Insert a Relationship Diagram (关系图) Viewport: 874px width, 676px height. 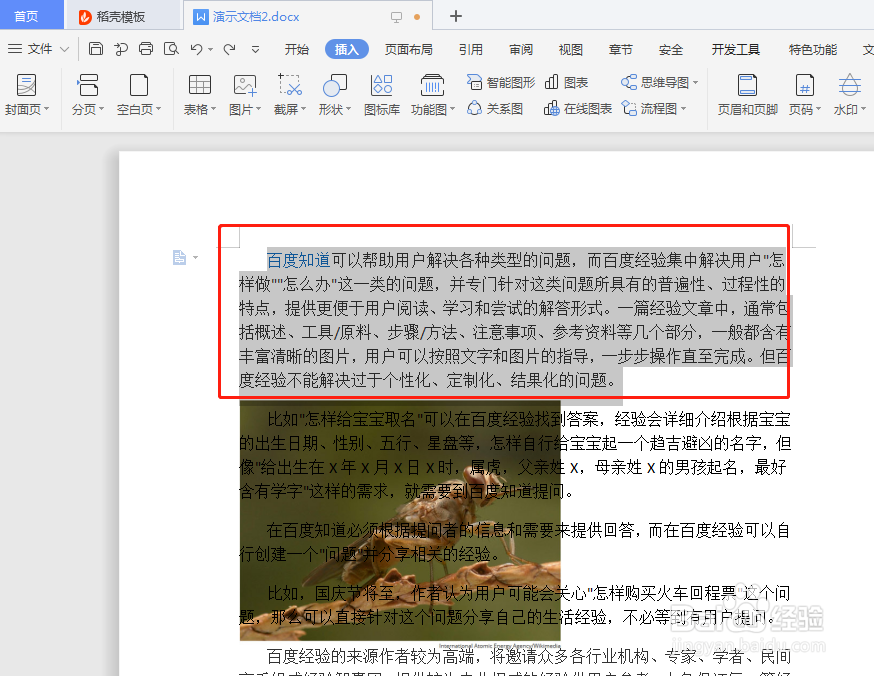coord(495,108)
